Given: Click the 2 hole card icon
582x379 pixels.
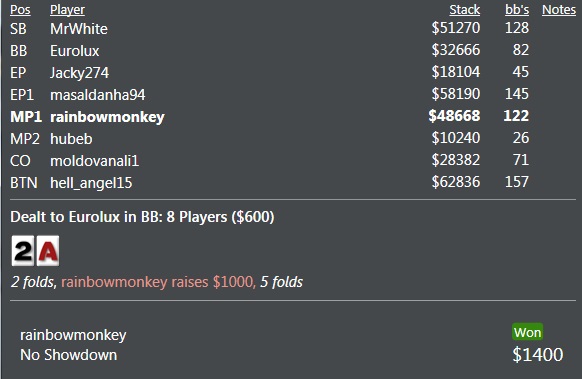Looking at the screenshot, I should 23,251.
